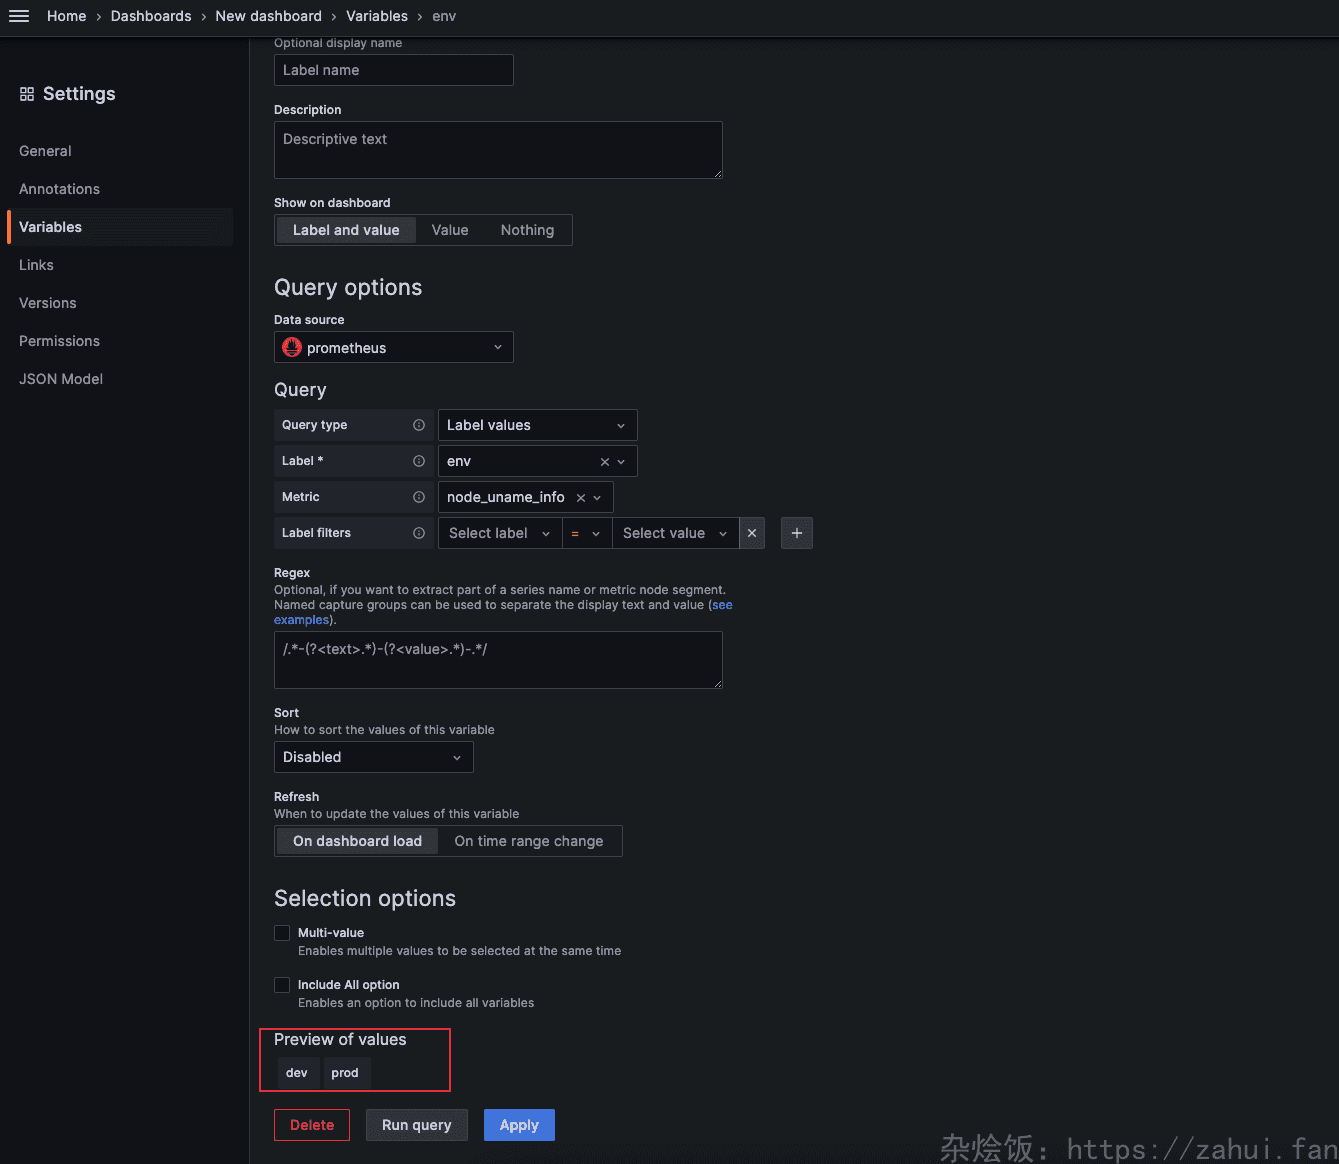Remove the label filter row
The height and width of the screenshot is (1164, 1339).
pyautogui.click(x=752, y=533)
